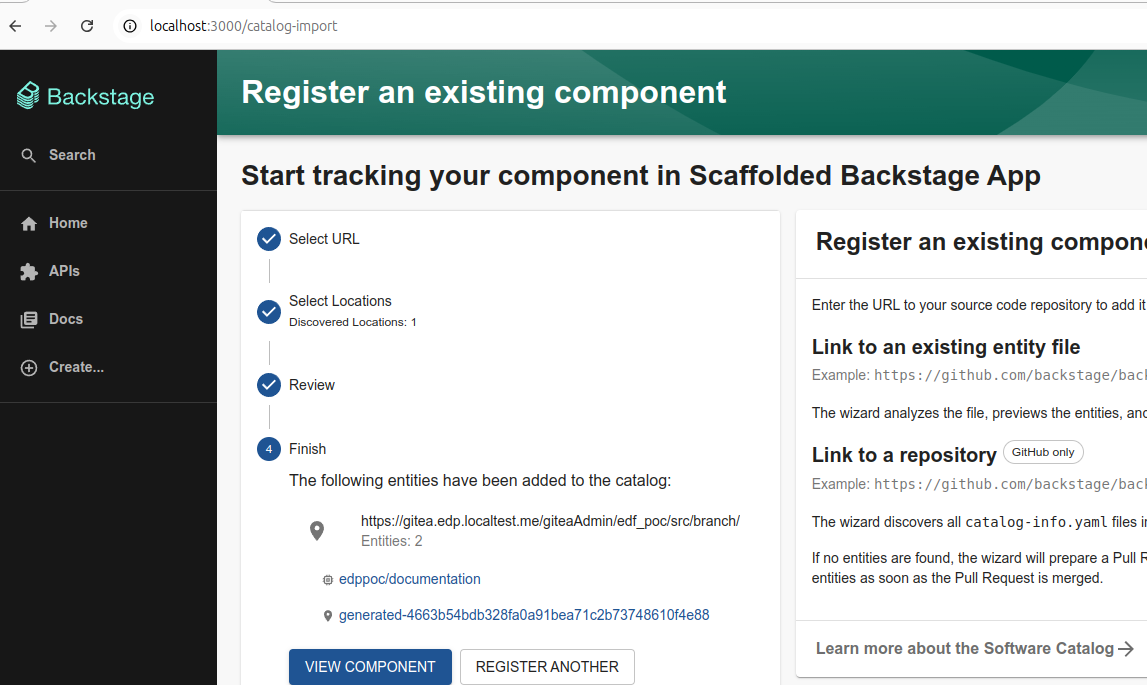Screen dimensions: 1147x685
Task: Select the 'Select Locations' step
Action: (x=340, y=301)
